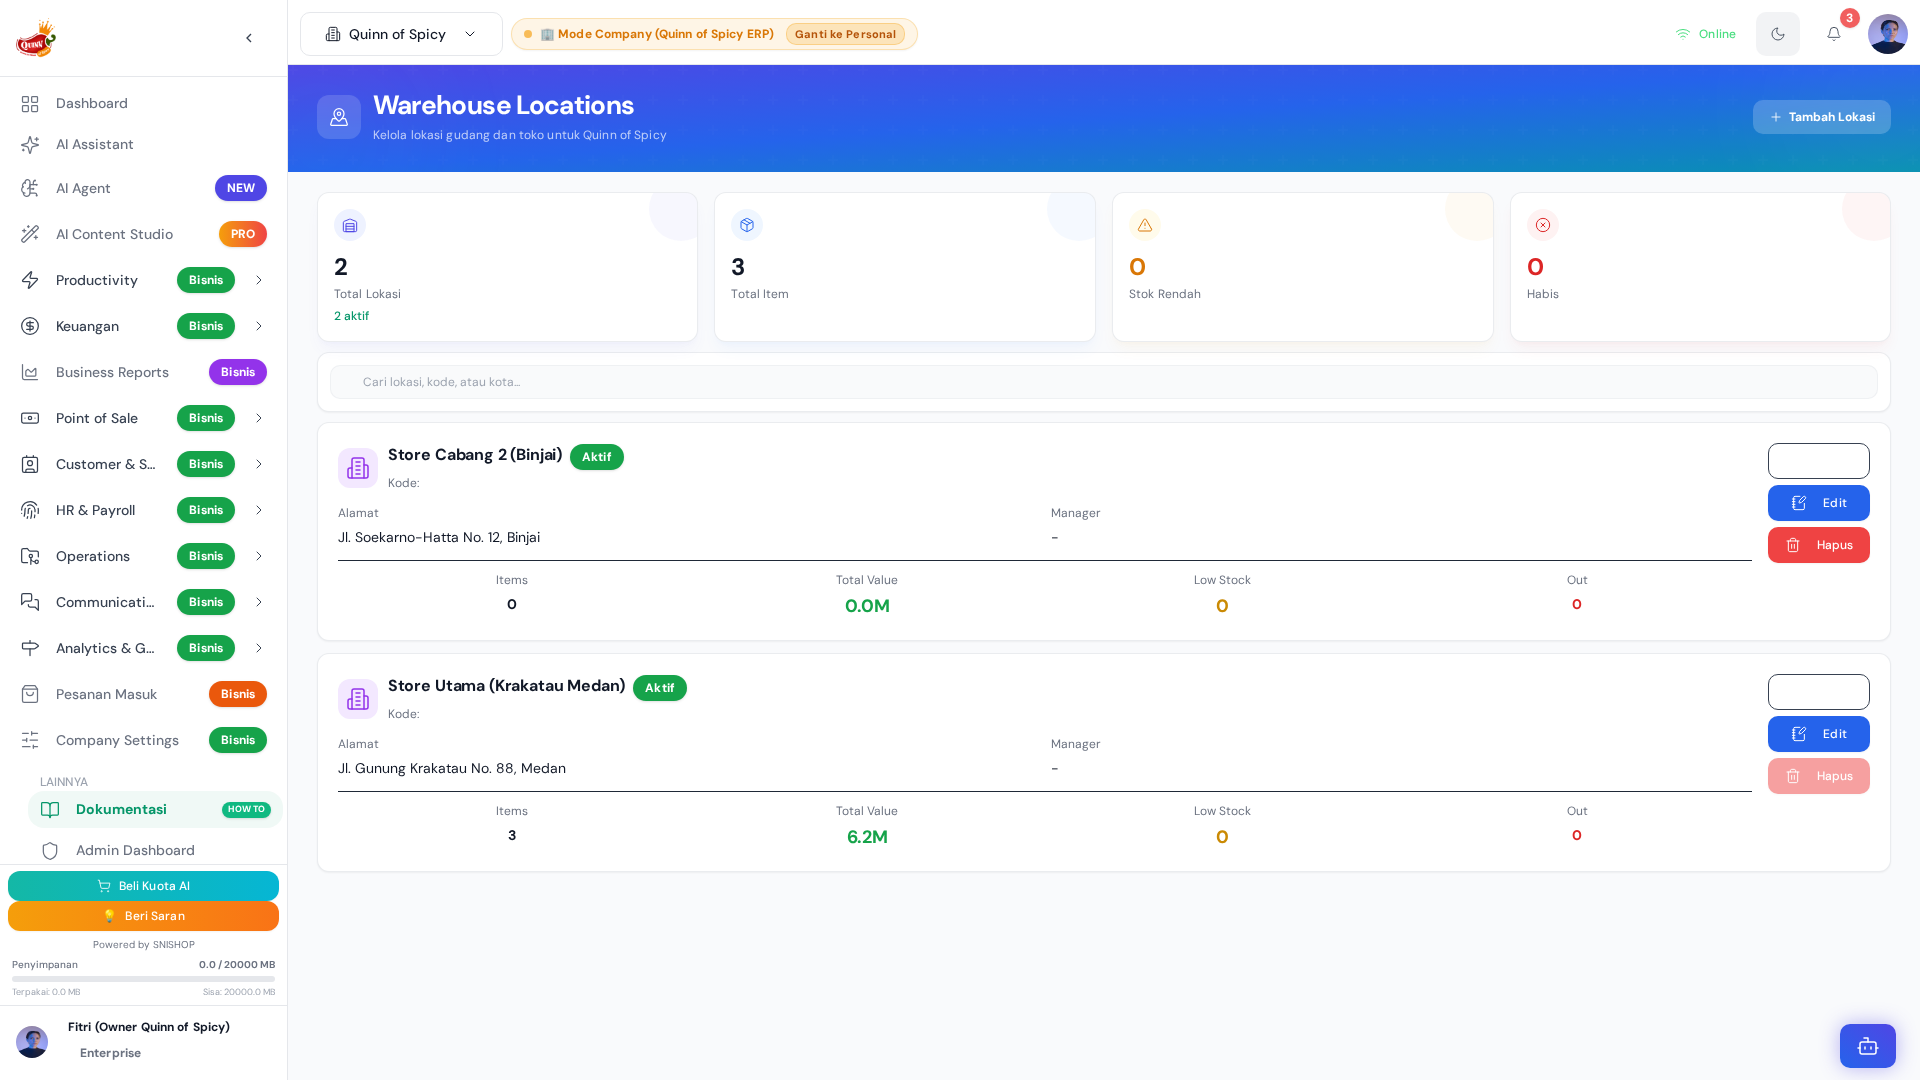Edit Store Cabang 2 (Binjai)
1920x1080 pixels.
click(1818, 503)
